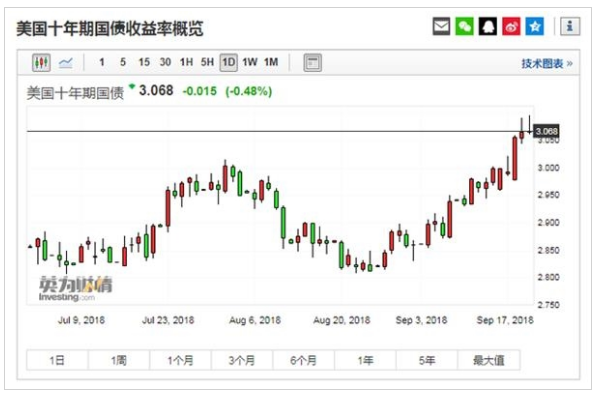Image resolution: width=599 pixels, height=396 pixels.
Task: Select the 1周 range button
Action: point(118,360)
